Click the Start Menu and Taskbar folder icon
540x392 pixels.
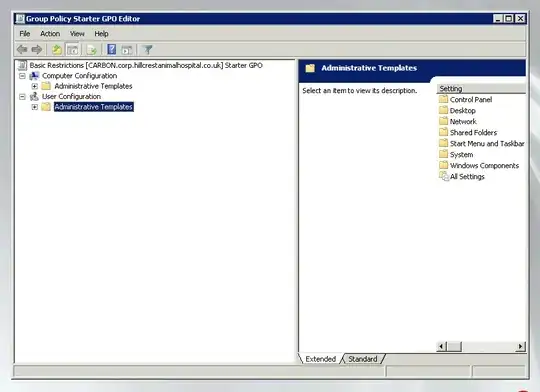[x=443, y=143]
